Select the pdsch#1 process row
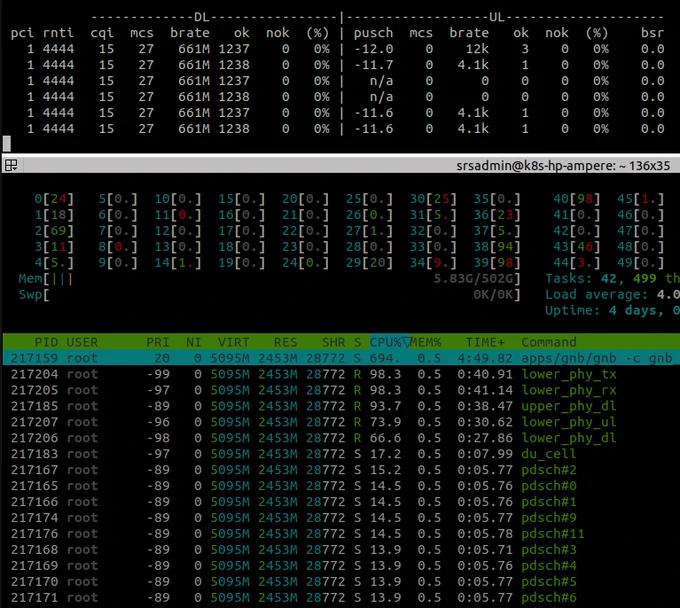This screenshot has height=608, width=680. pyautogui.click(x=341, y=502)
